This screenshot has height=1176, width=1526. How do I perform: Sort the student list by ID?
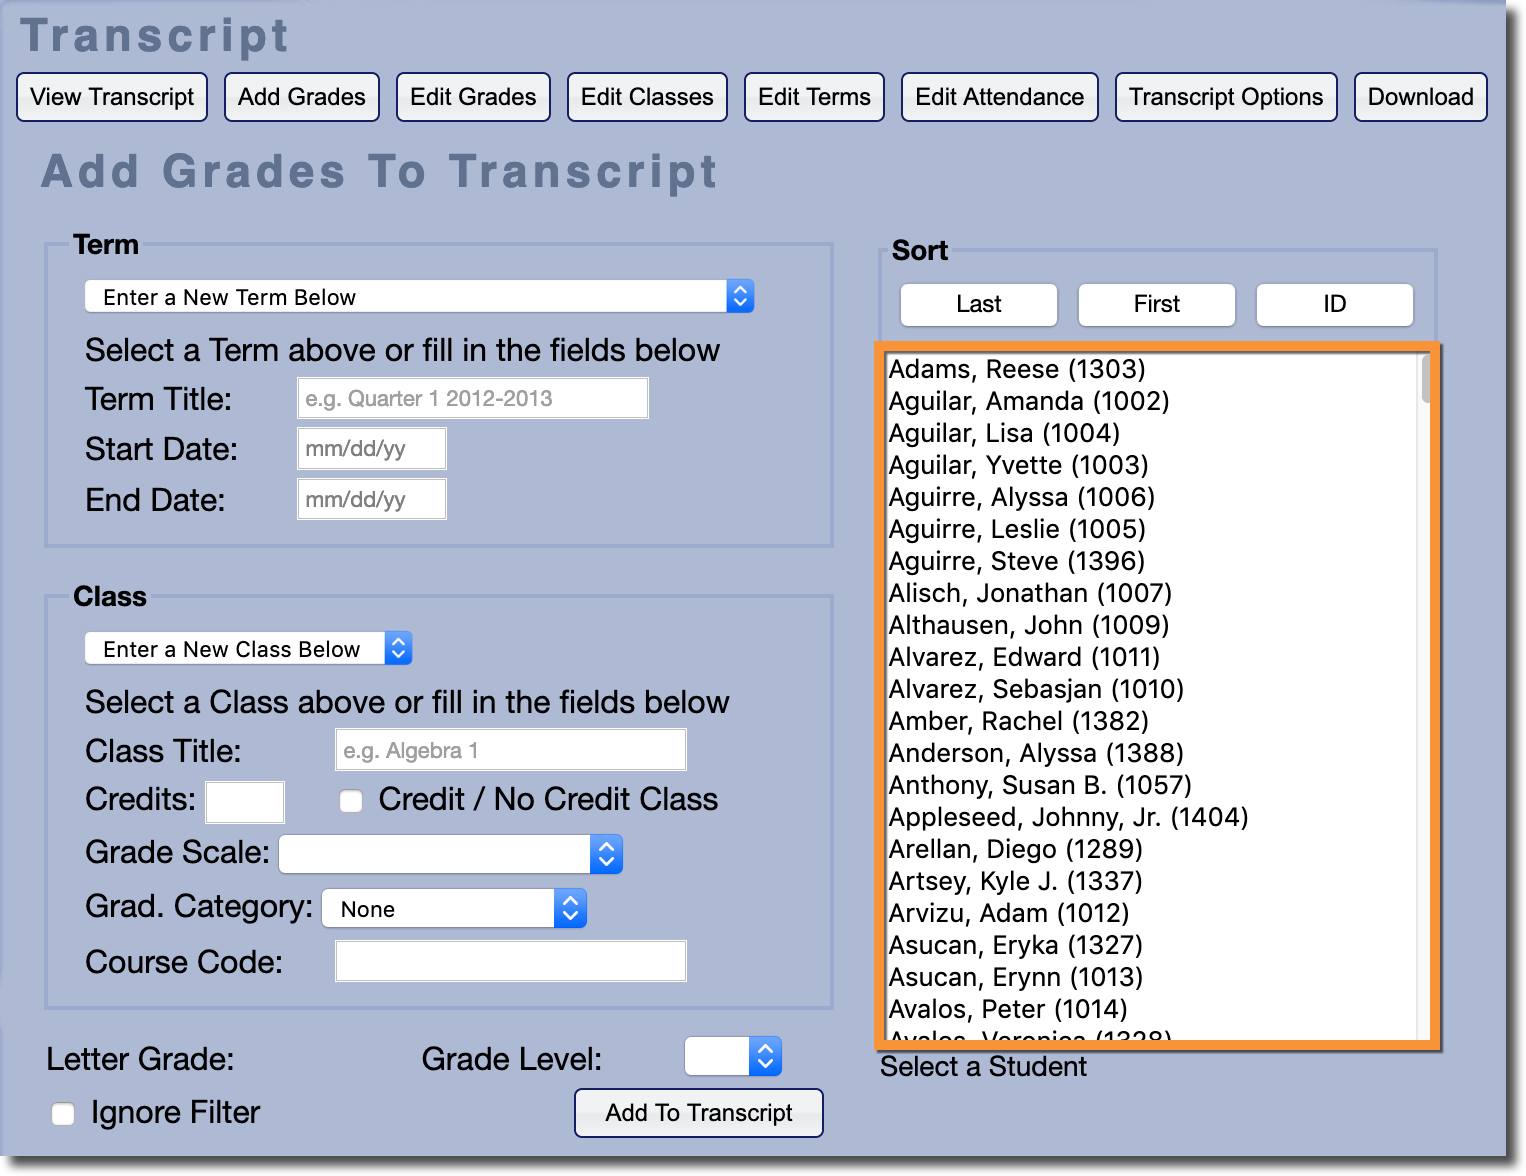[1334, 304]
